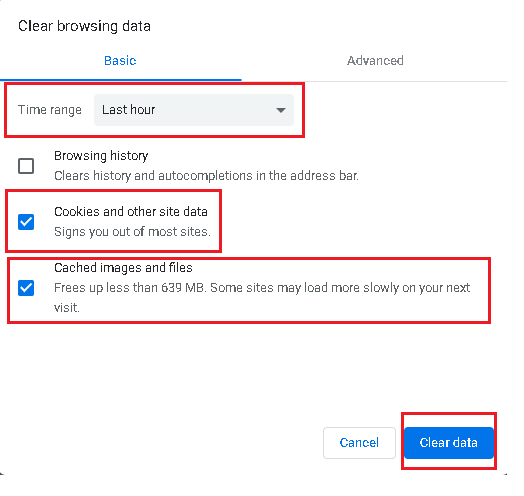Click the Time range label
Screen dimensions: 524x496
click(50, 110)
